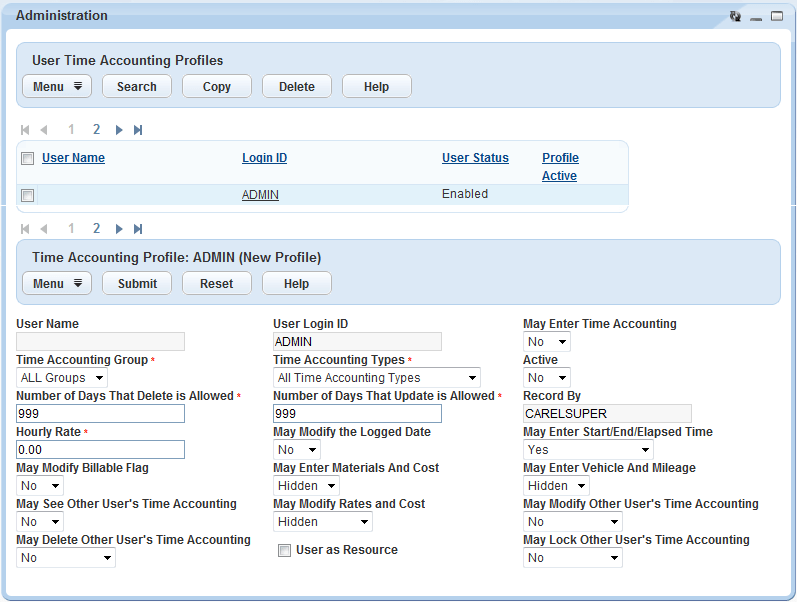This screenshot has width=797, height=602.
Task: Open Menu in the Time Accounting Profile section
Action: (57, 284)
